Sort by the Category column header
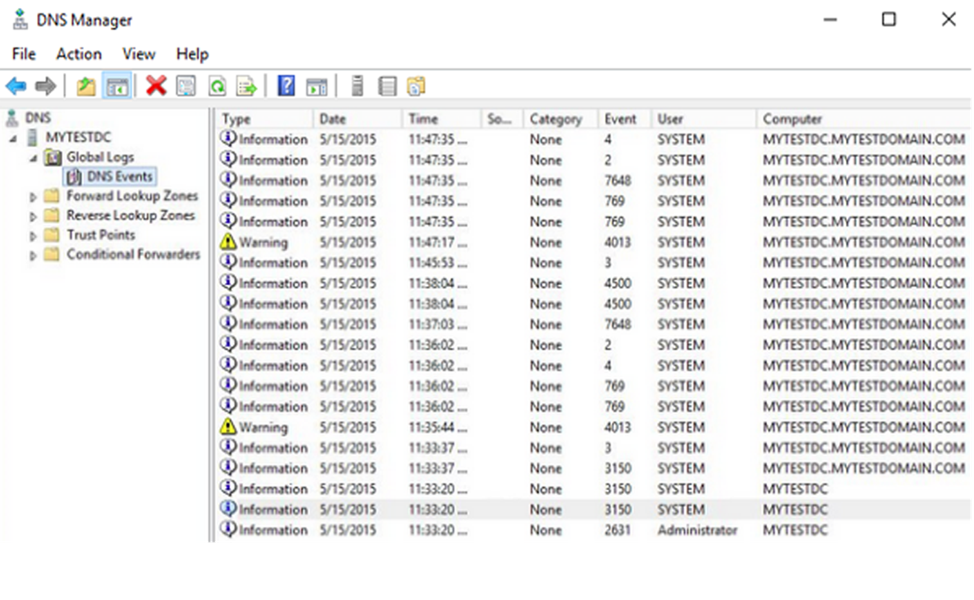 (x=561, y=119)
